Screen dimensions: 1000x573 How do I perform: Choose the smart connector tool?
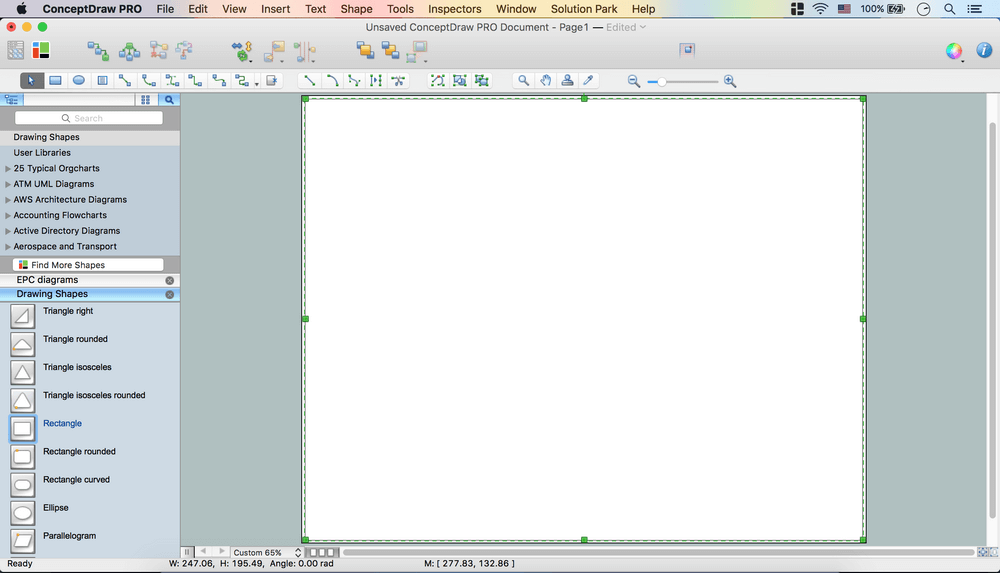195,80
